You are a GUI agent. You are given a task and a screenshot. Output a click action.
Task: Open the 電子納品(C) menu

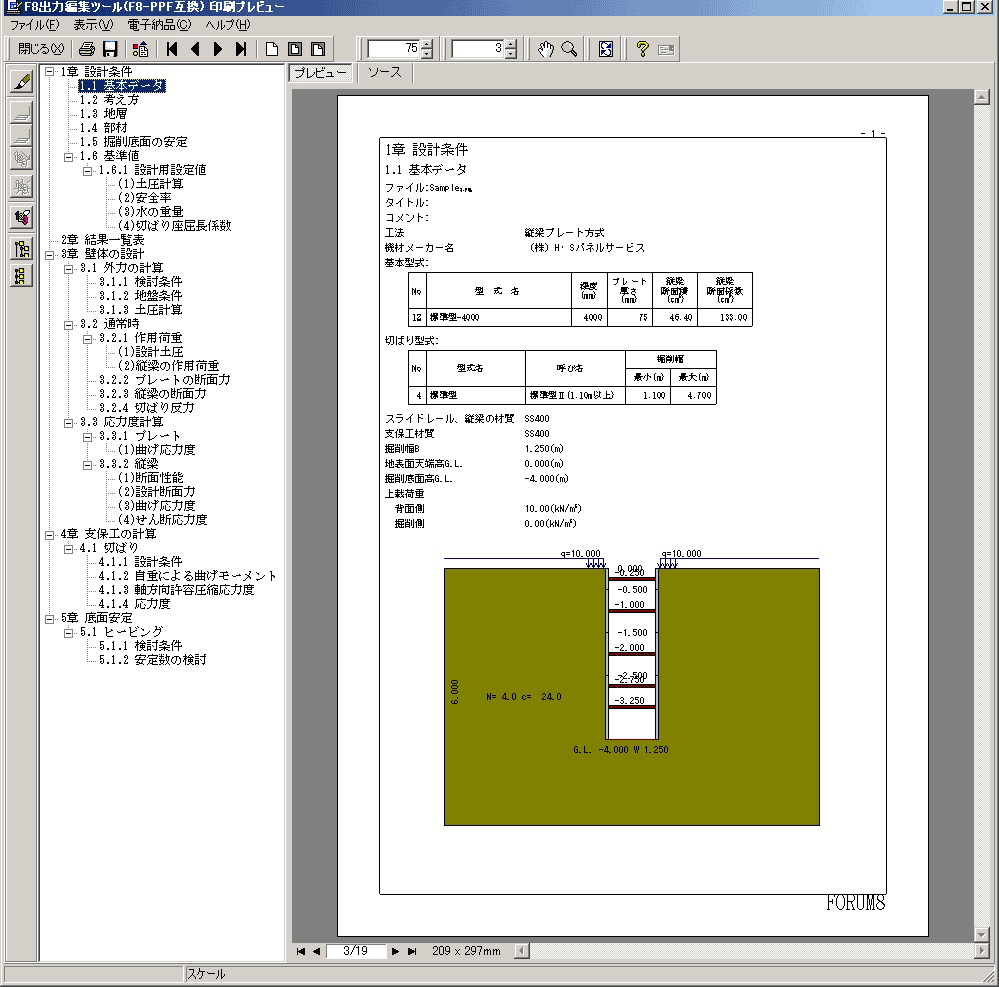click(159, 25)
